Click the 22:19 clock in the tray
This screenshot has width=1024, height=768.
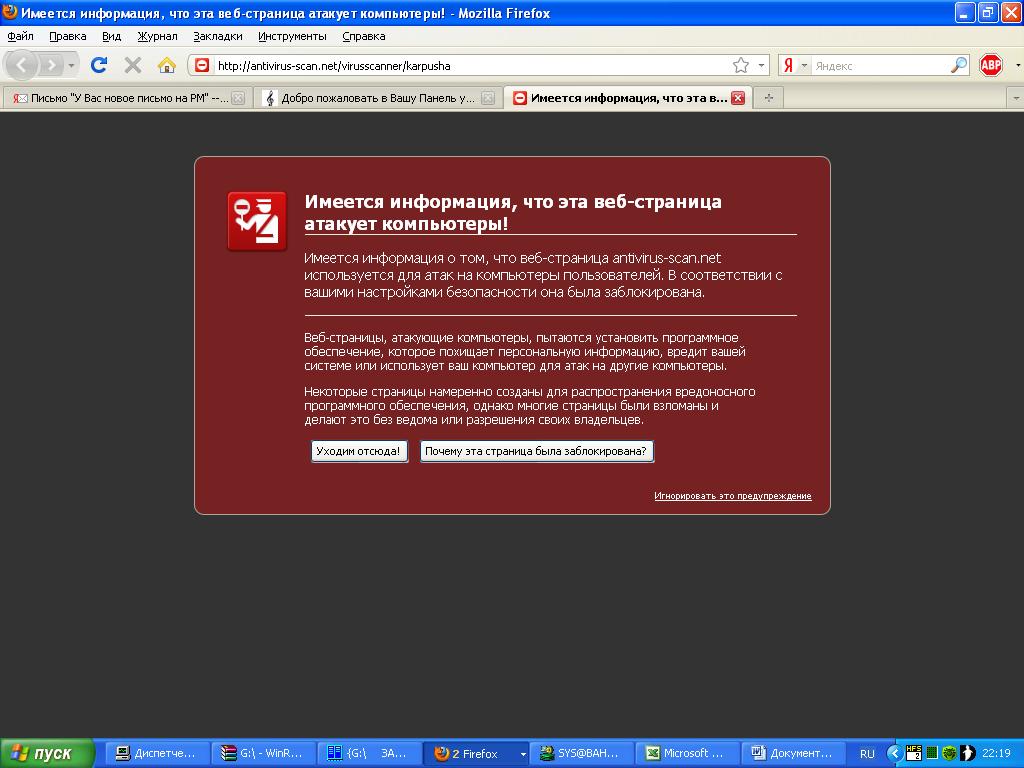click(996, 753)
